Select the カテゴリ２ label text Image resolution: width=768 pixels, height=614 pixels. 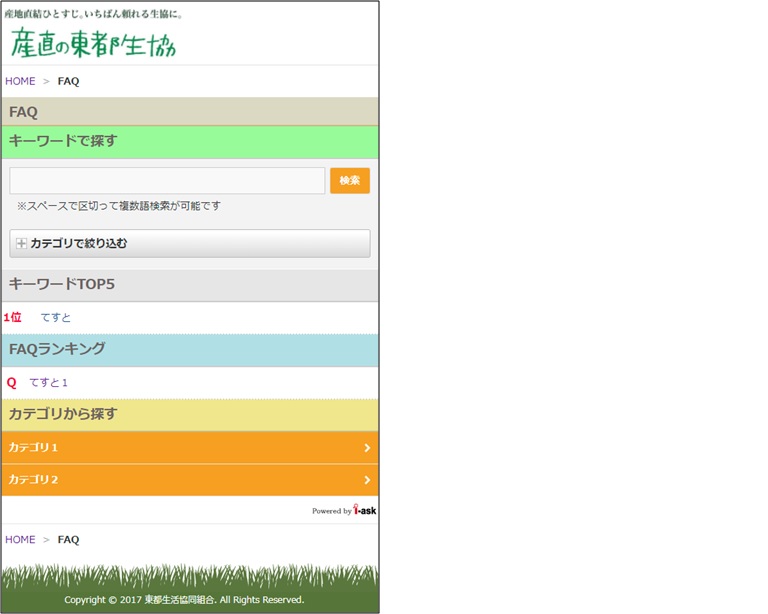(x=34, y=480)
